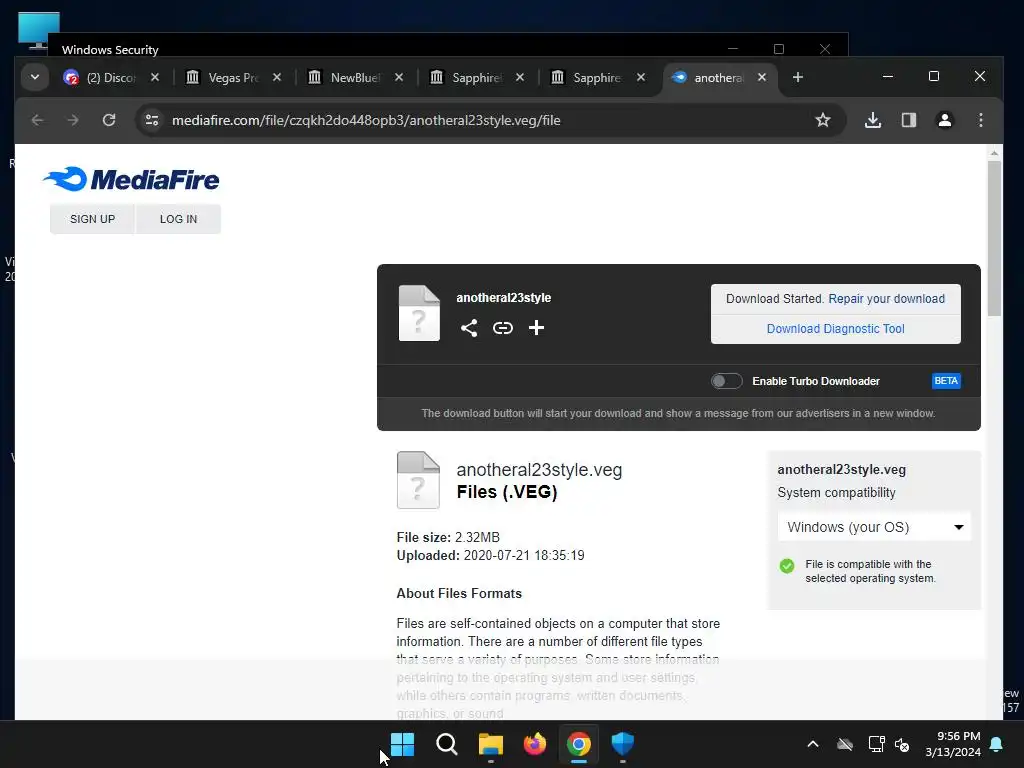Click the file icon beside anotheral23style.veg heading

(x=418, y=480)
